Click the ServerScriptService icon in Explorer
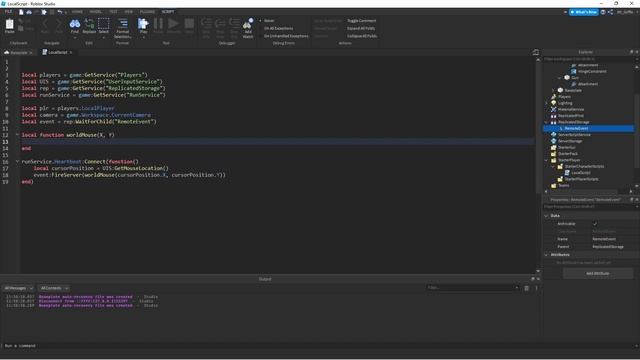 point(553,135)
